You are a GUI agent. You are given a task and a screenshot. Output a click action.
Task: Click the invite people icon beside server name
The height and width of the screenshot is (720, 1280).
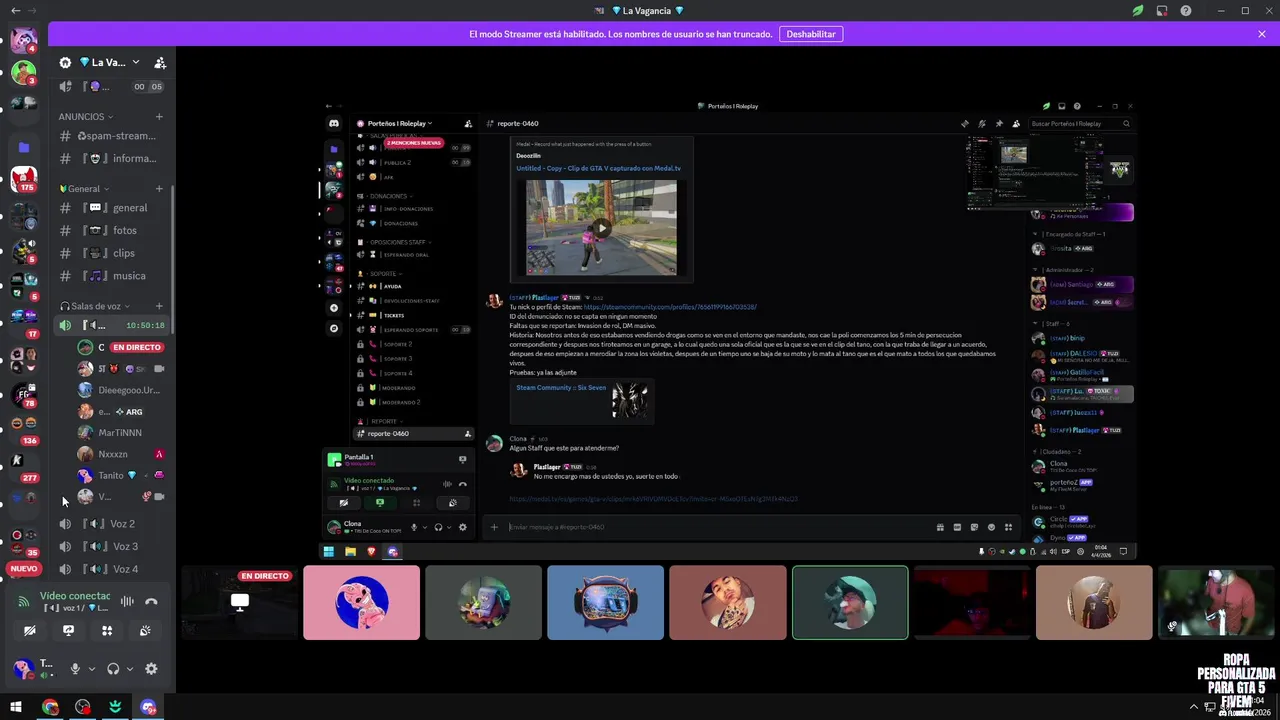click(x=160, y=62)
